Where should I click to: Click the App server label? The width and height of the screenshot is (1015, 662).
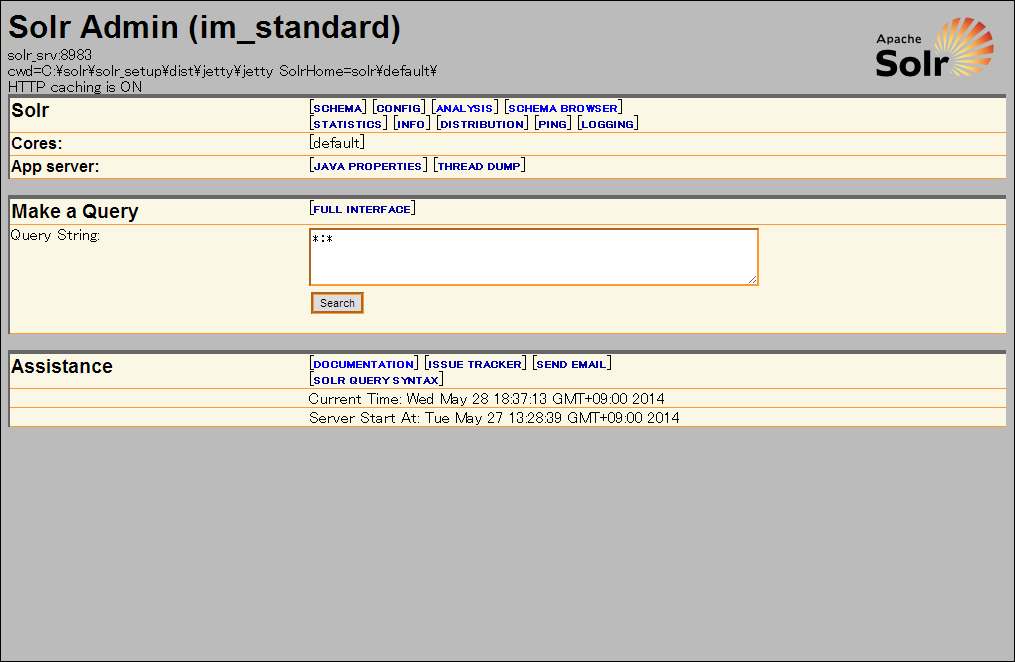coord(55,166)
